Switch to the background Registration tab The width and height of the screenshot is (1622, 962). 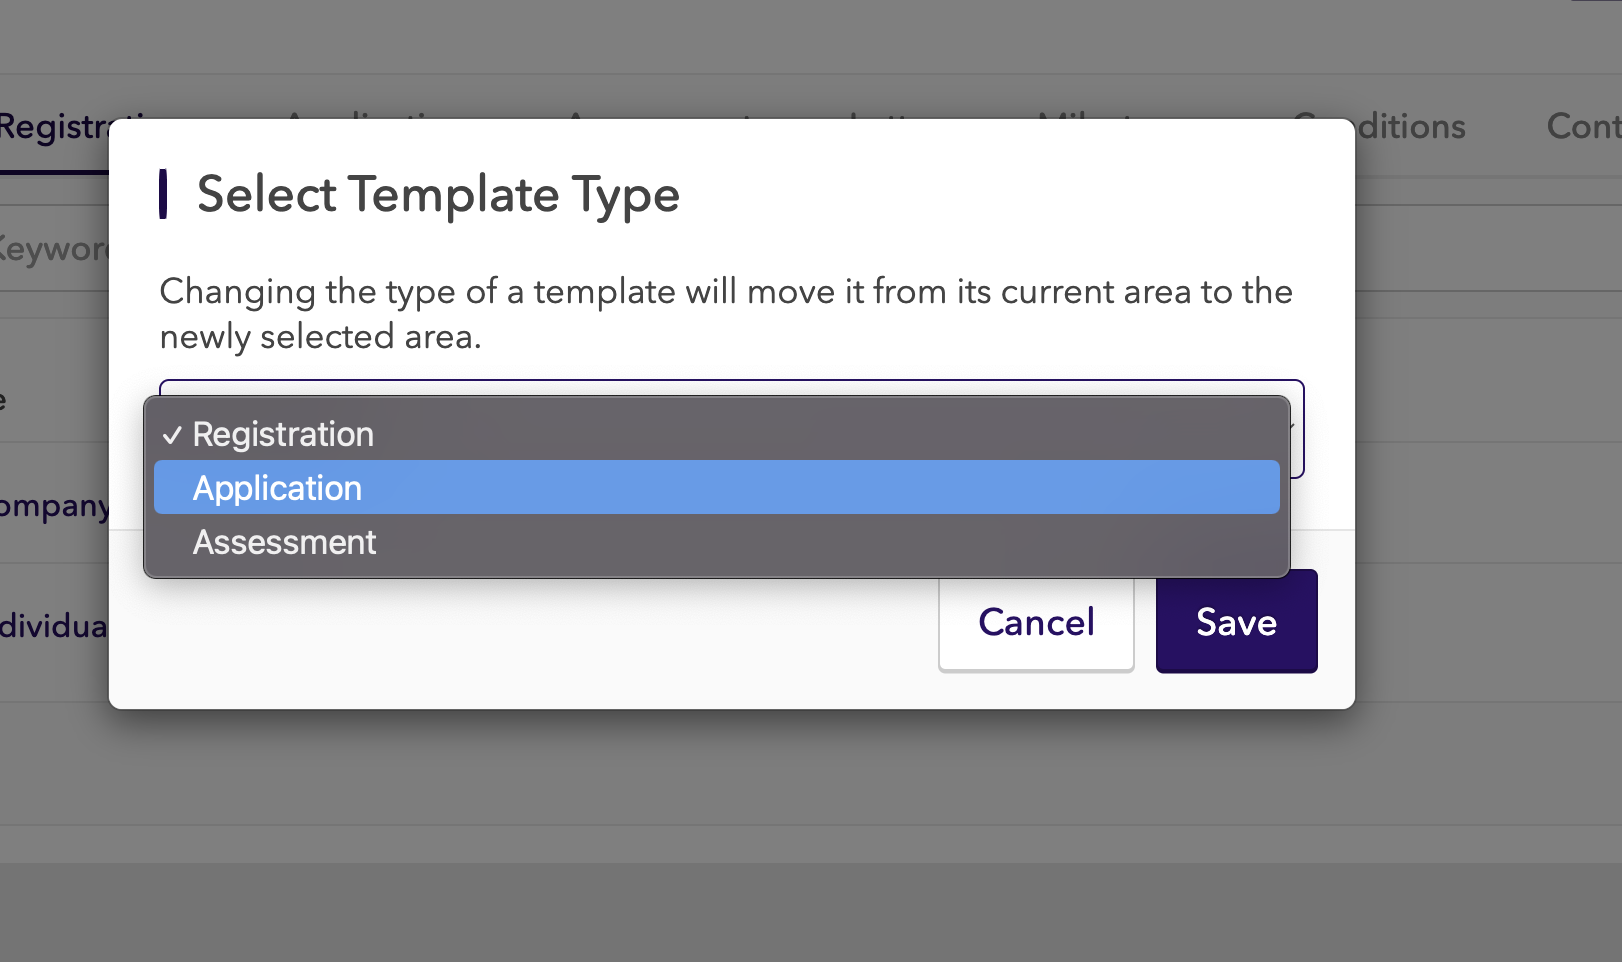click(x=52, y=128)
